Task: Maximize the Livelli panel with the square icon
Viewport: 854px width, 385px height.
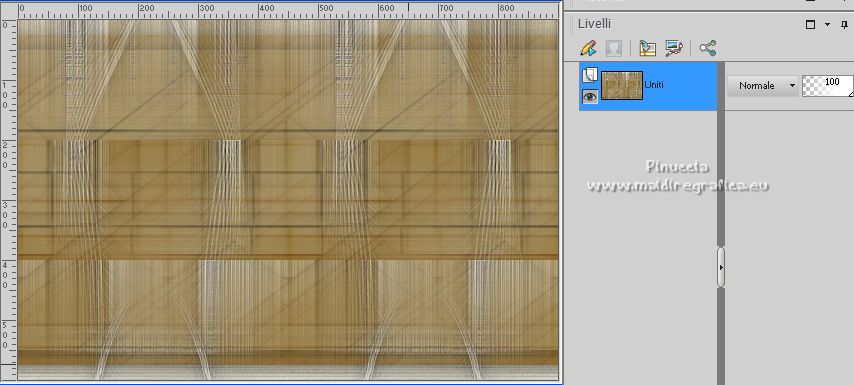Action: click(810, 25)
